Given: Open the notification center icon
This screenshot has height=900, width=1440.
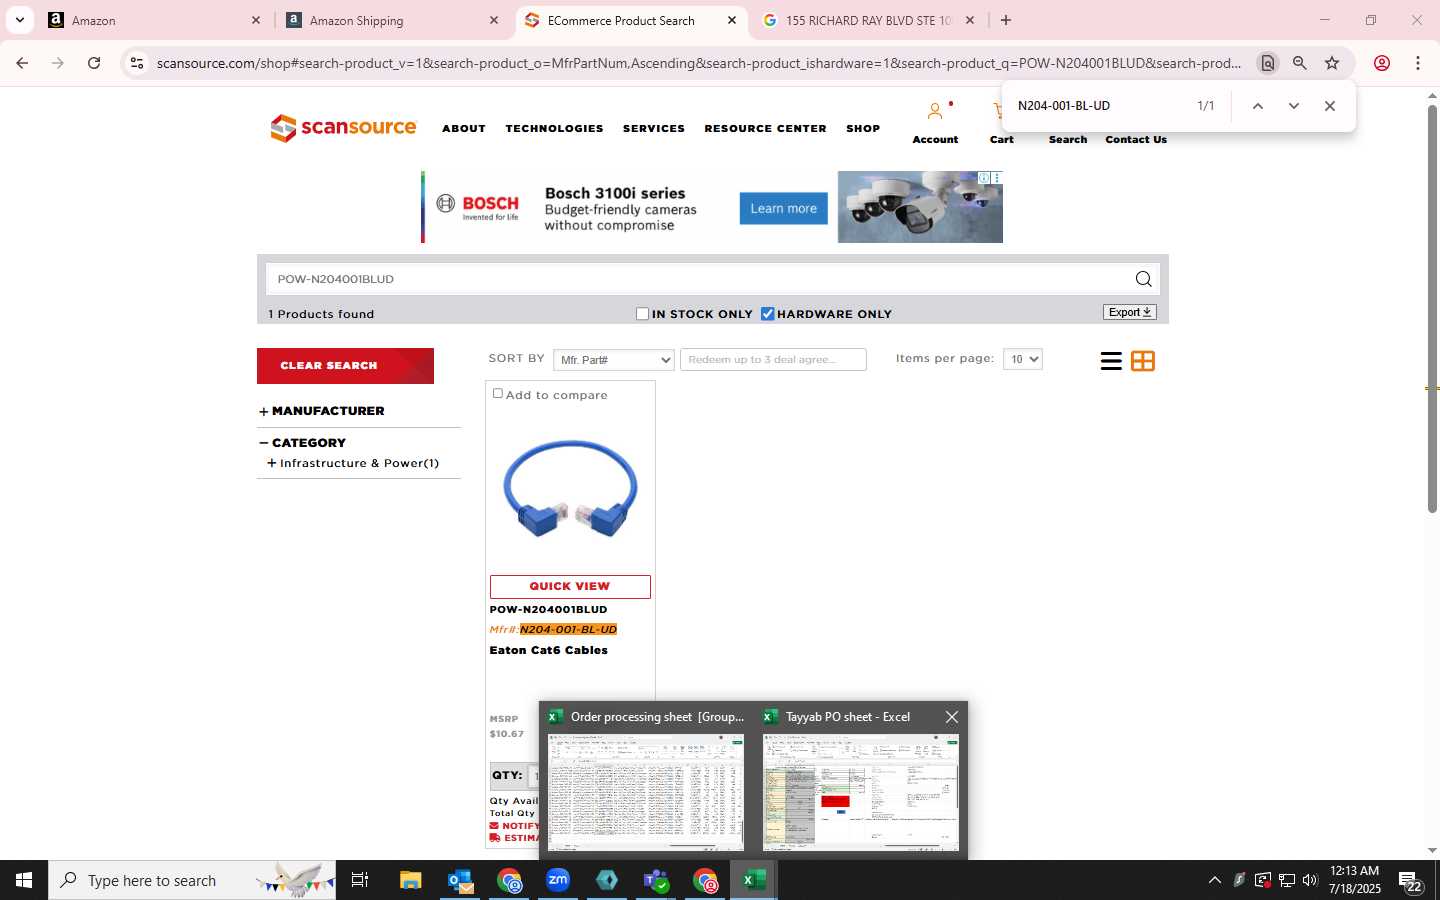Looking at the screenshot, I should pyautogui.click(x=1411, y=881).
